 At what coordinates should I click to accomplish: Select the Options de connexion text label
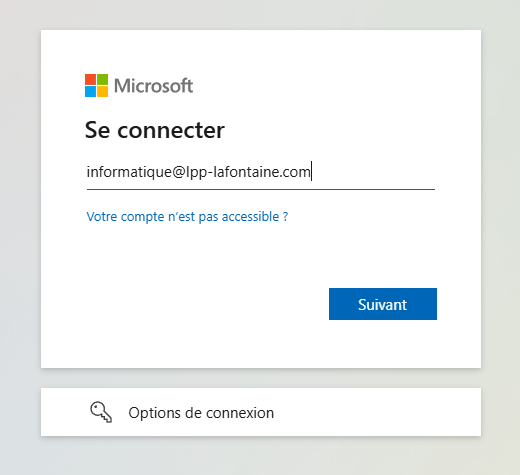(201, 413)
